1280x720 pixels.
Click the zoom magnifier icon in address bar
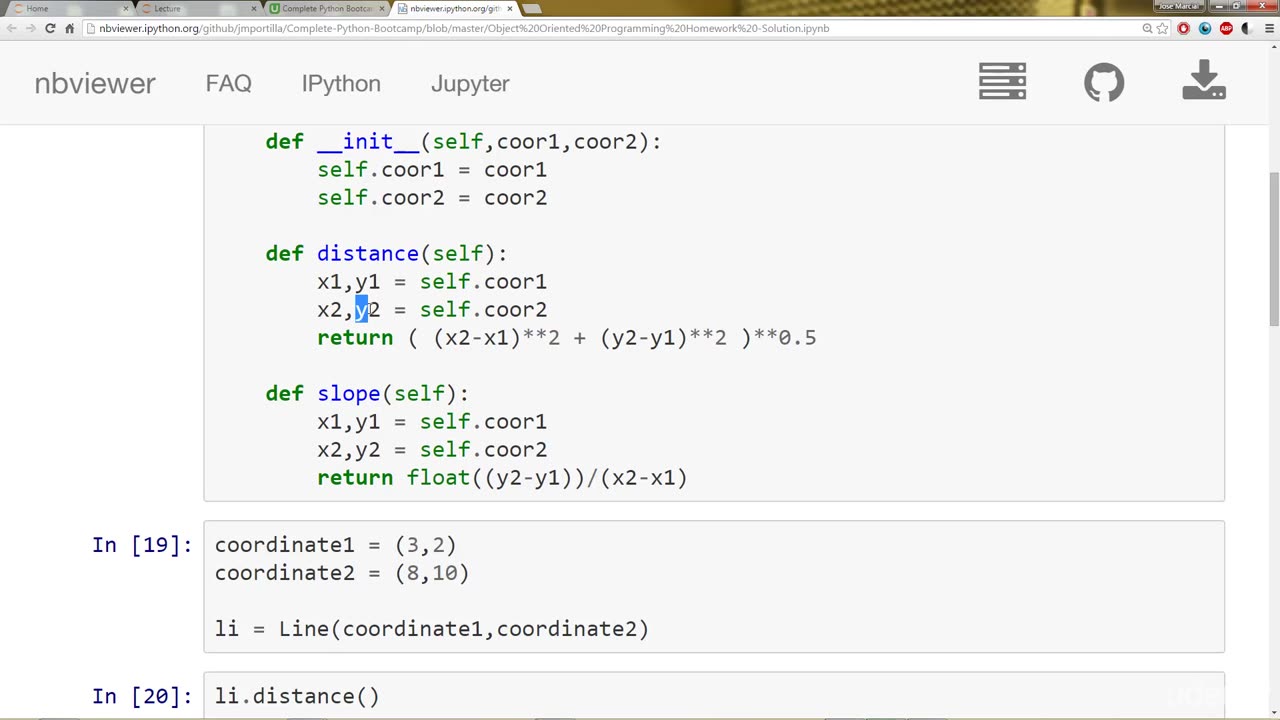click(1147, 28)
